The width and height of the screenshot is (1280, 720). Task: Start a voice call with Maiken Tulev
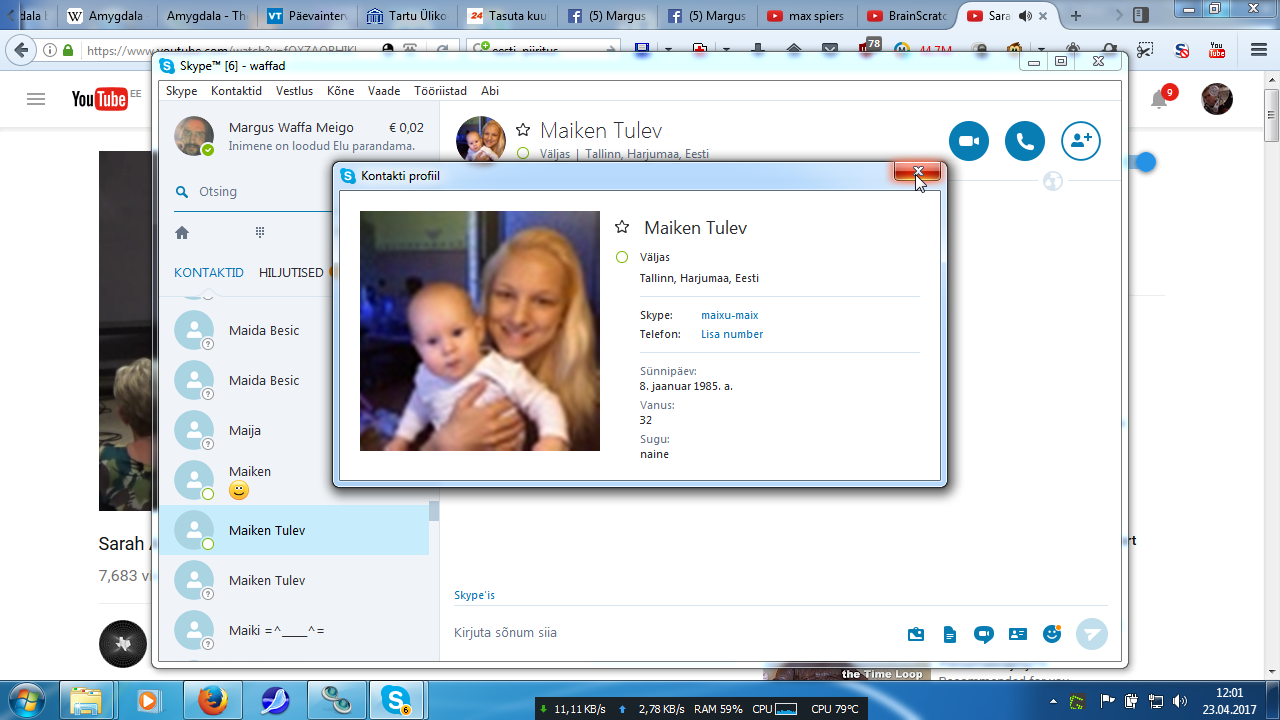[1025, 141]
